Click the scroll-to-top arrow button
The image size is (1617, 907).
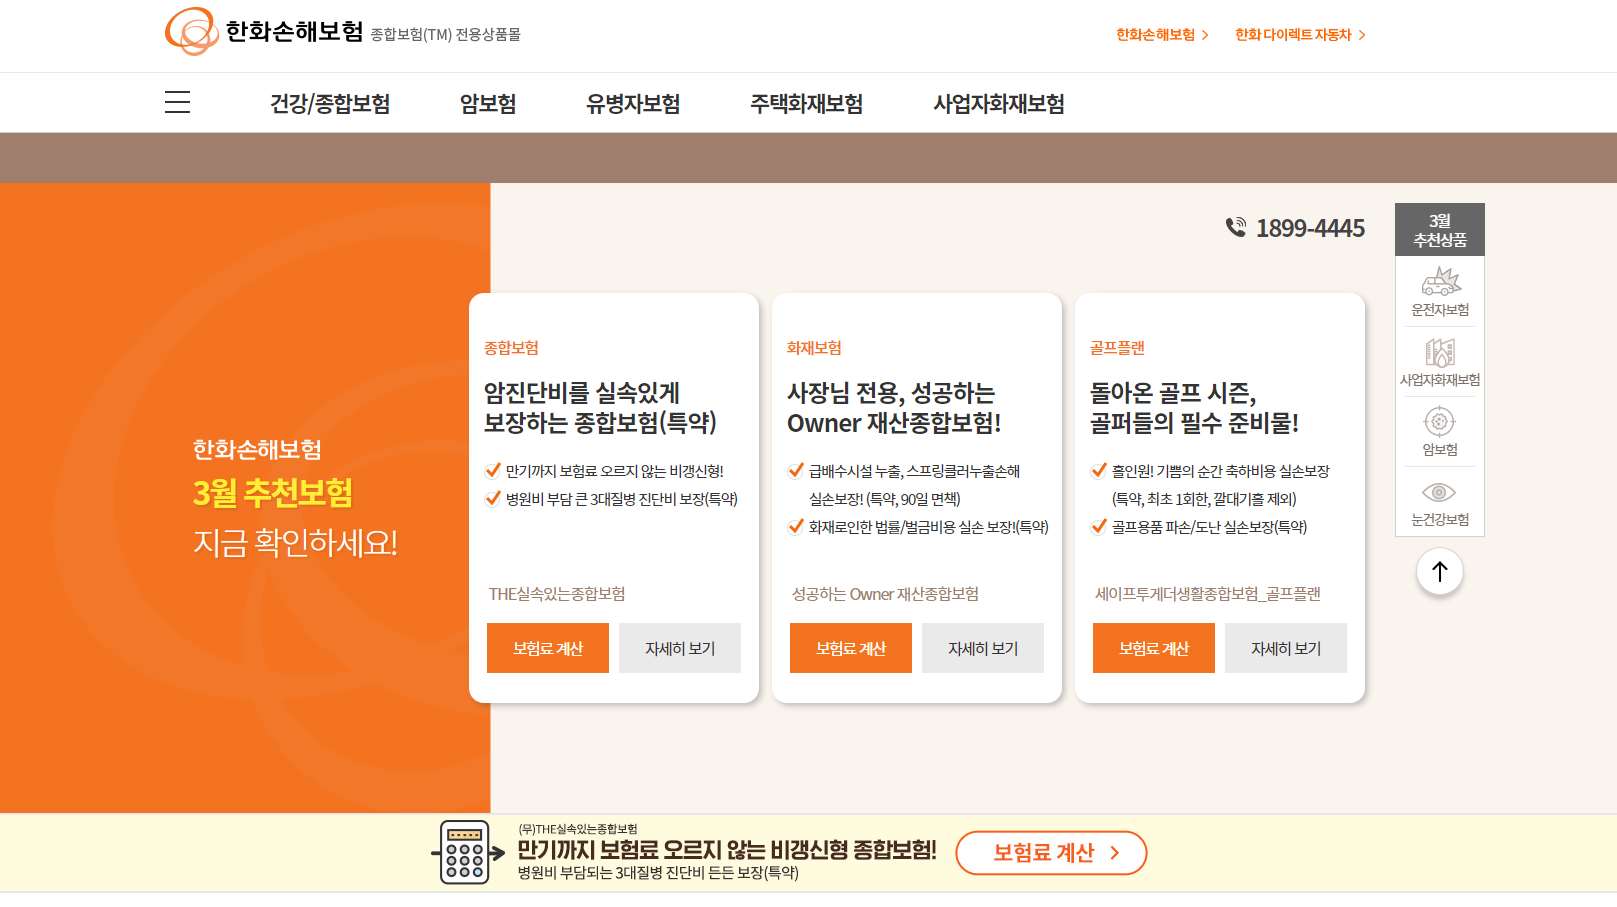(1440, 572)
